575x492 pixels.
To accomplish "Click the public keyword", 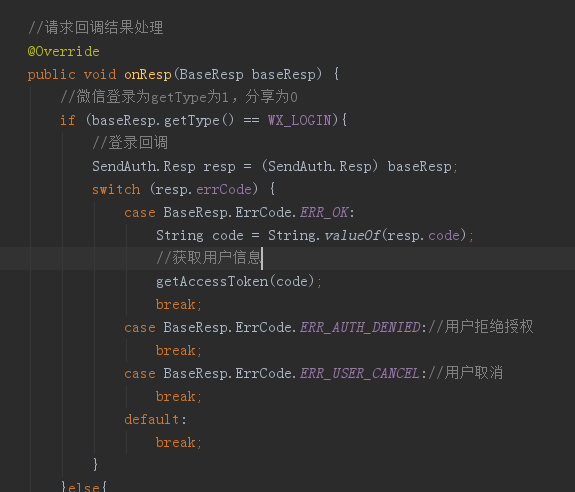I will click(x=51, y=75).
